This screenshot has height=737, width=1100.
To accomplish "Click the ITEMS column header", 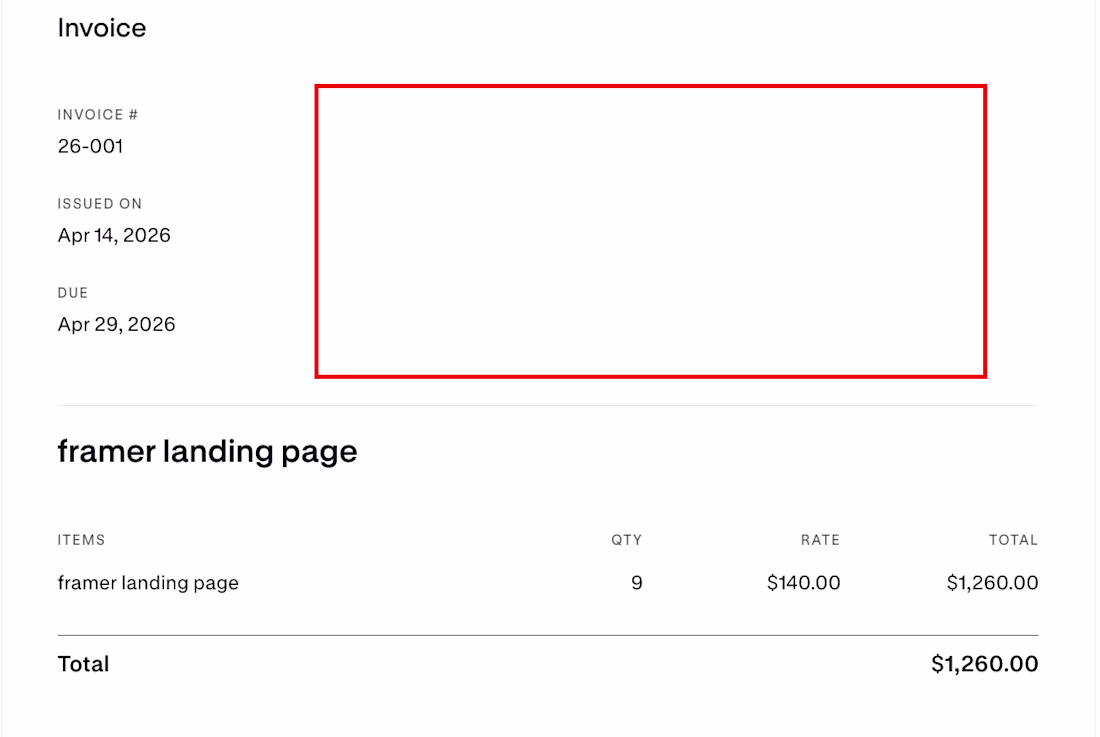I will point(81,540).
